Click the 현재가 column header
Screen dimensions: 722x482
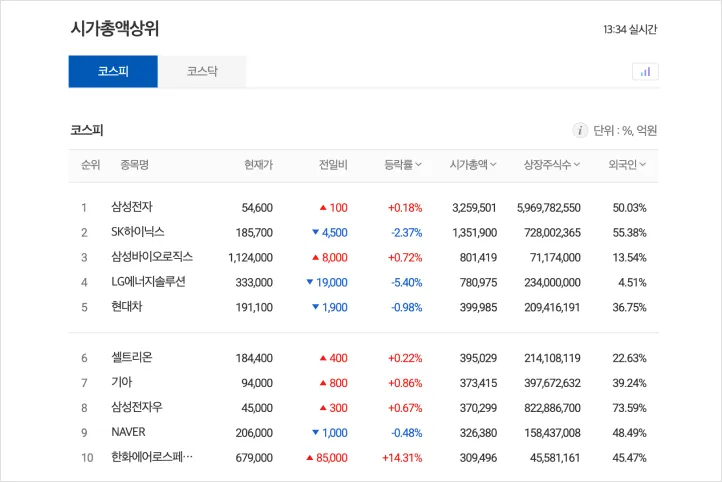tap(258, 165)
